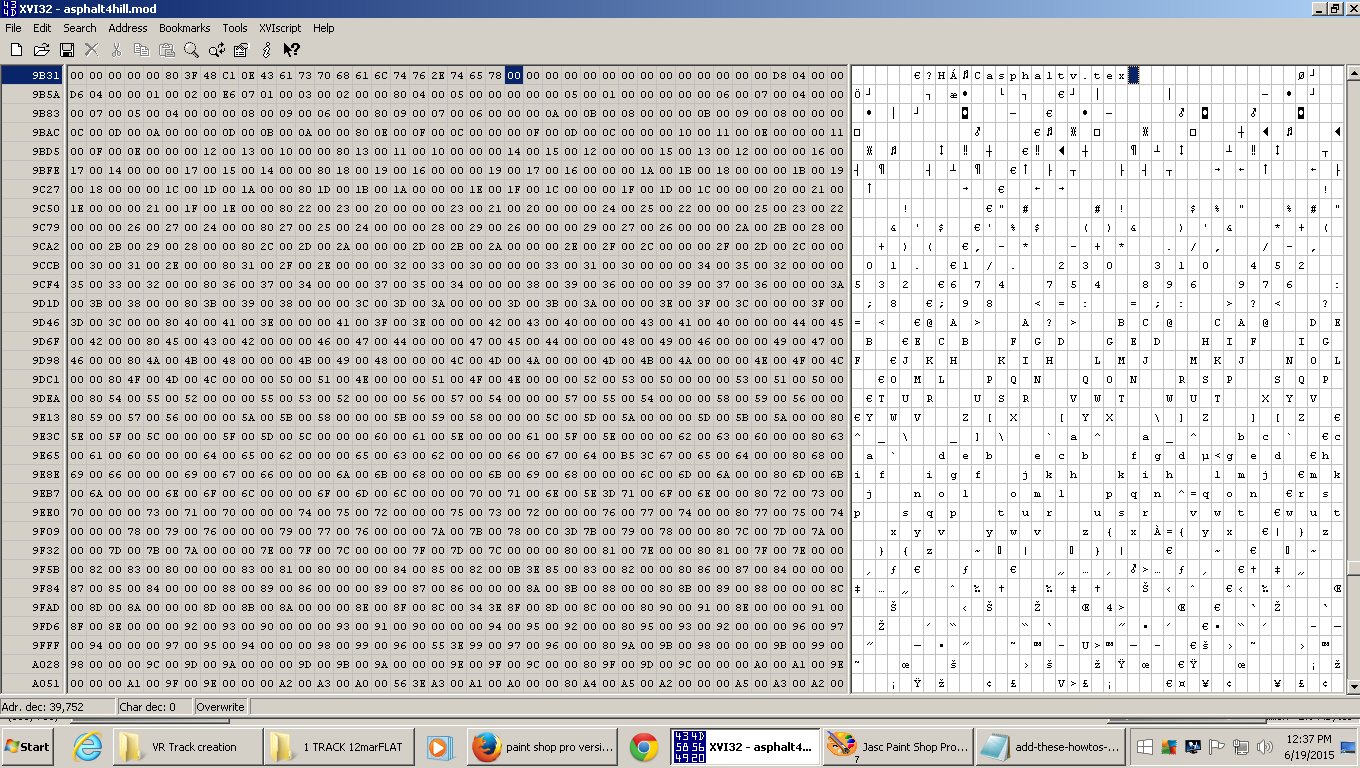Viewport: 1360px width, 768px height.
Task: Click the Paste clipboard icon
Action: (166, 49)
